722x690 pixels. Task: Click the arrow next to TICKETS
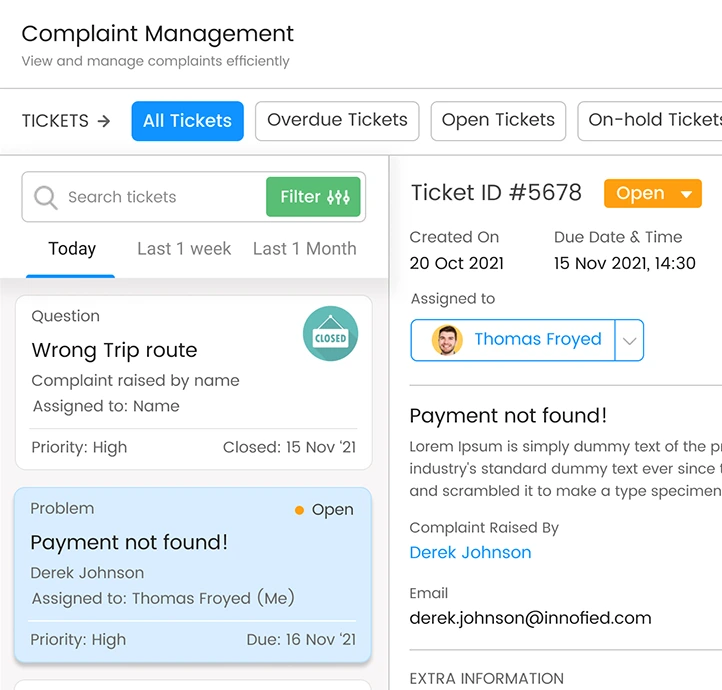(104, 121)
